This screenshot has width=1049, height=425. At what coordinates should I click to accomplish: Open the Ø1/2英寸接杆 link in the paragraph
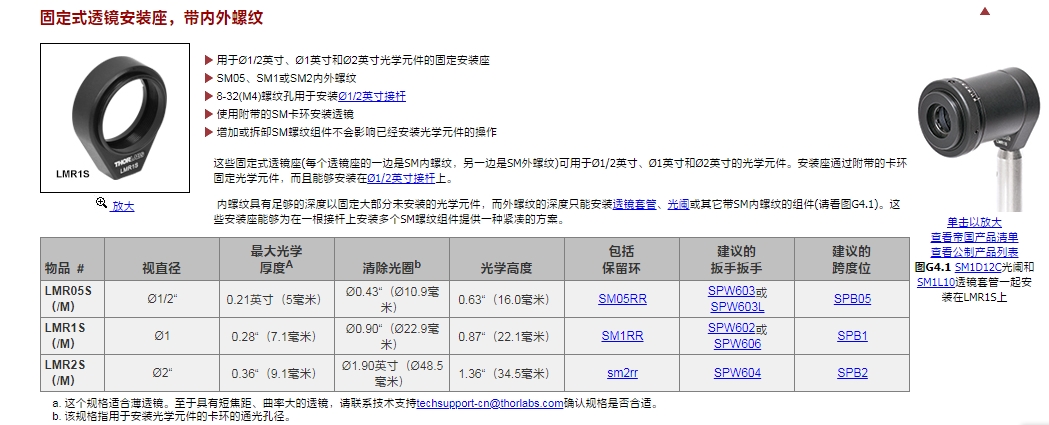(401, 178)
